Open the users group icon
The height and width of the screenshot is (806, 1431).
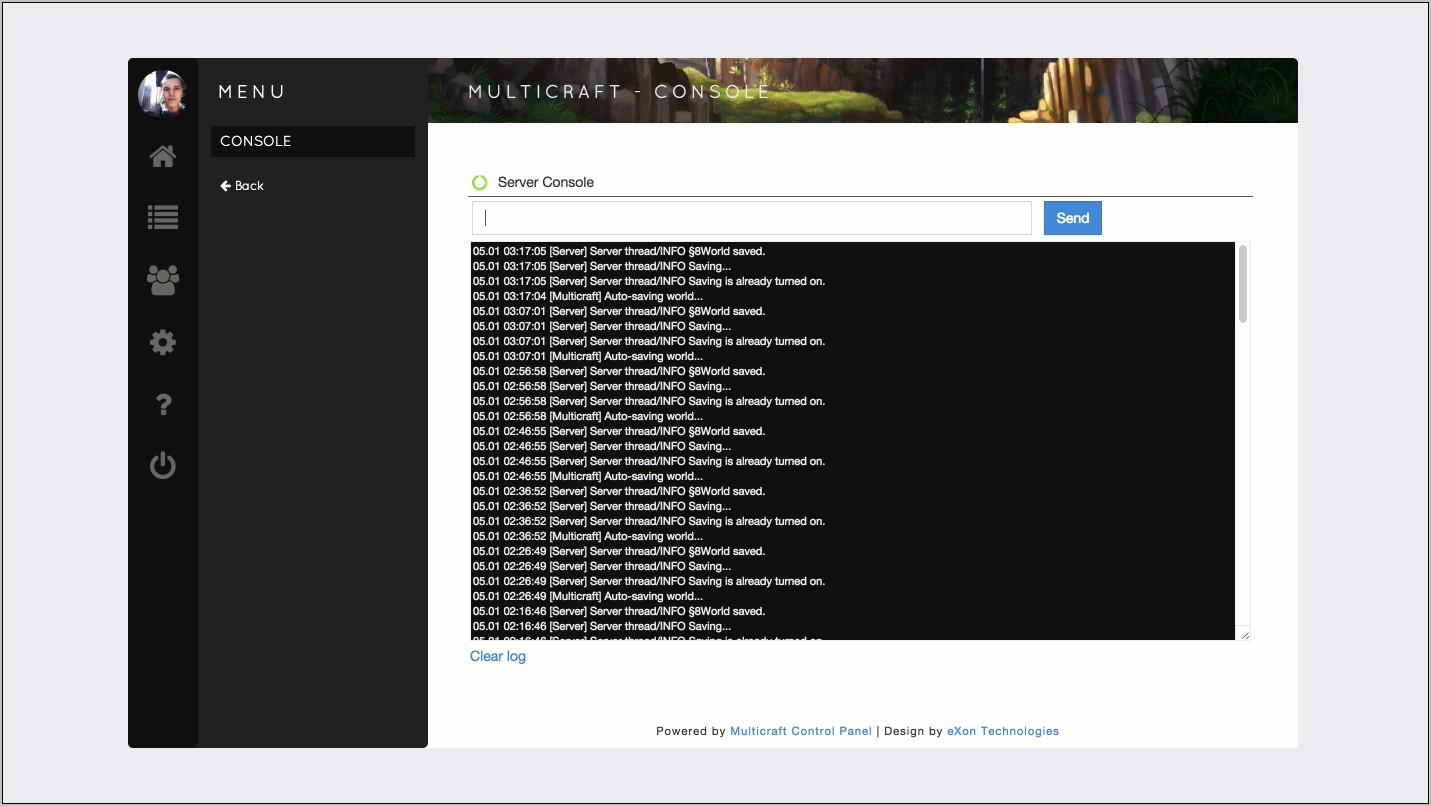tap(163, 279)
